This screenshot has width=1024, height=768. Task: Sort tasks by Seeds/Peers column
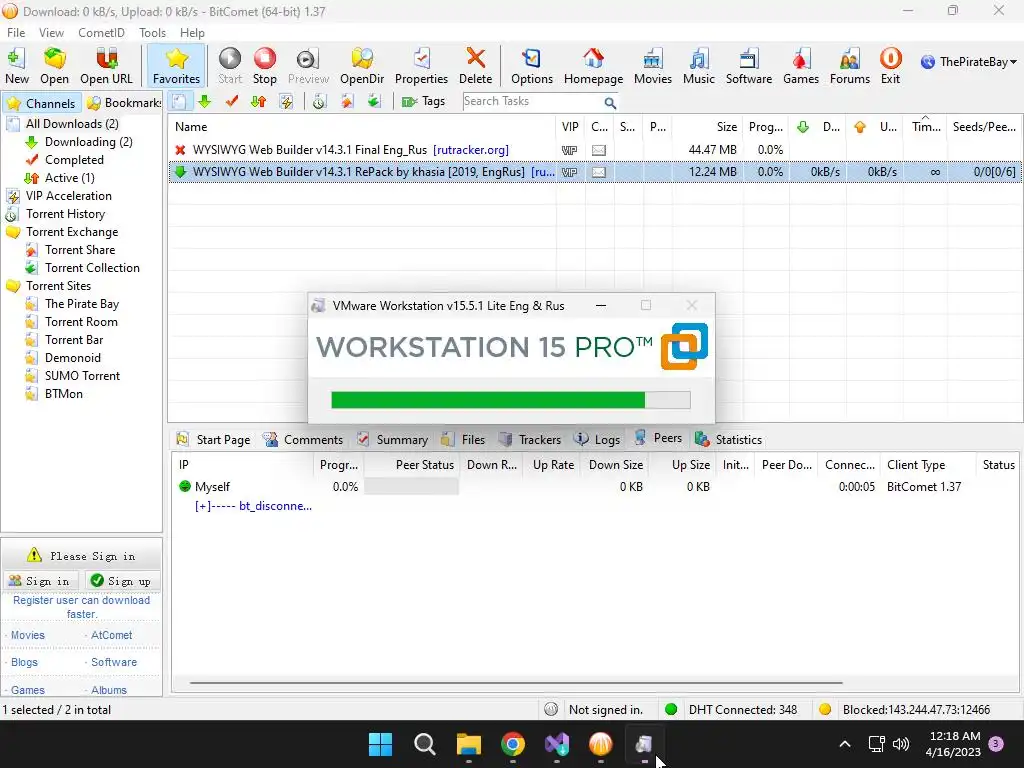click(x=984, y=127)
